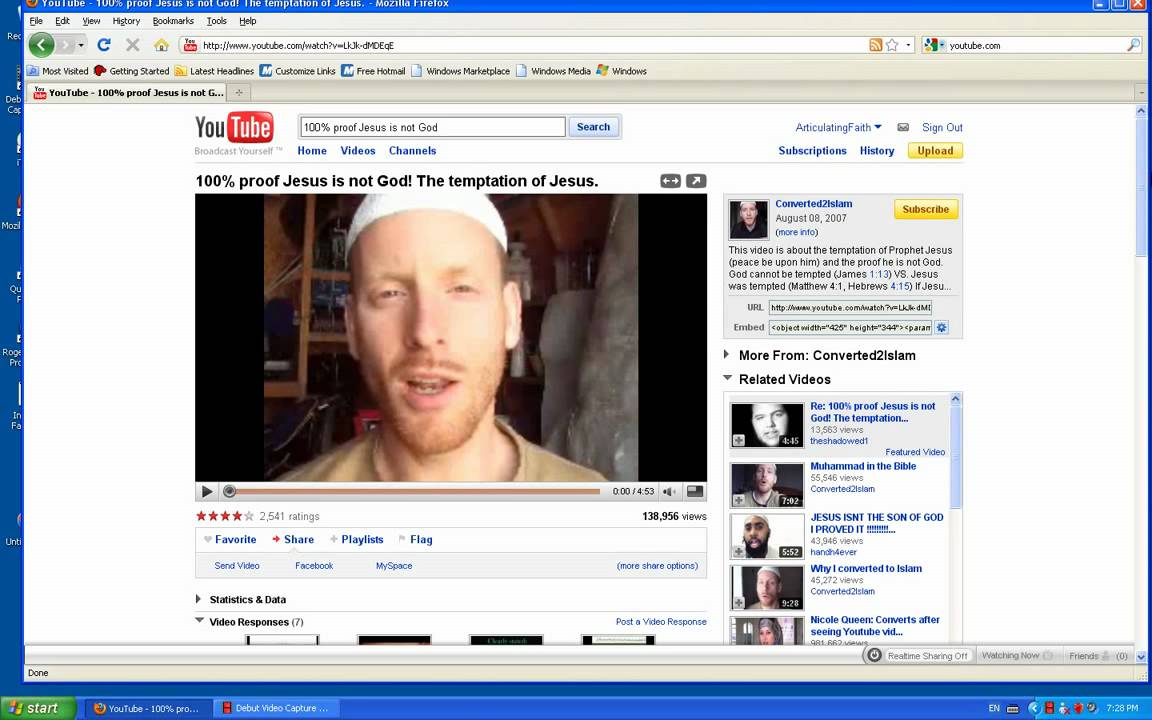Toggle the Watching Now status bar item

(1017, 655)
